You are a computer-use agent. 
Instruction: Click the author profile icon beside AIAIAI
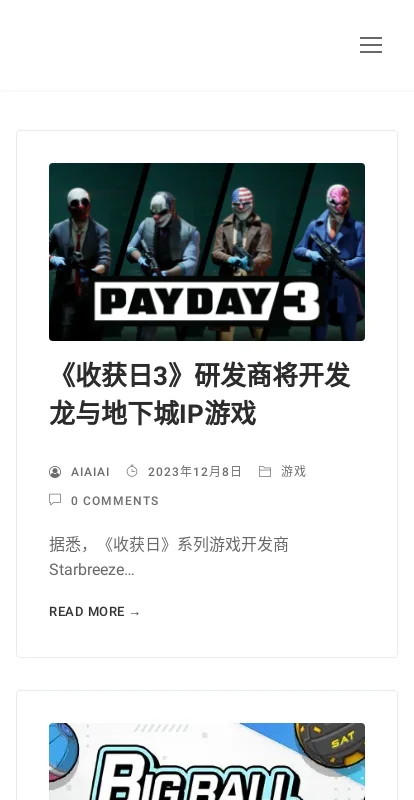[55, 472]
